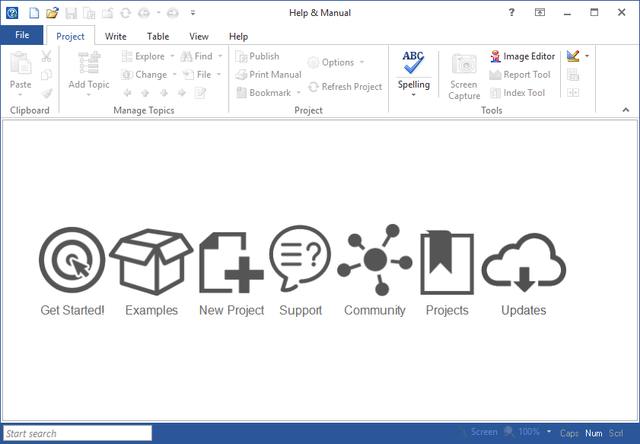This screenshot has width=640, height=444.
Task: Click in the Start search field
Action: [78, 434]
